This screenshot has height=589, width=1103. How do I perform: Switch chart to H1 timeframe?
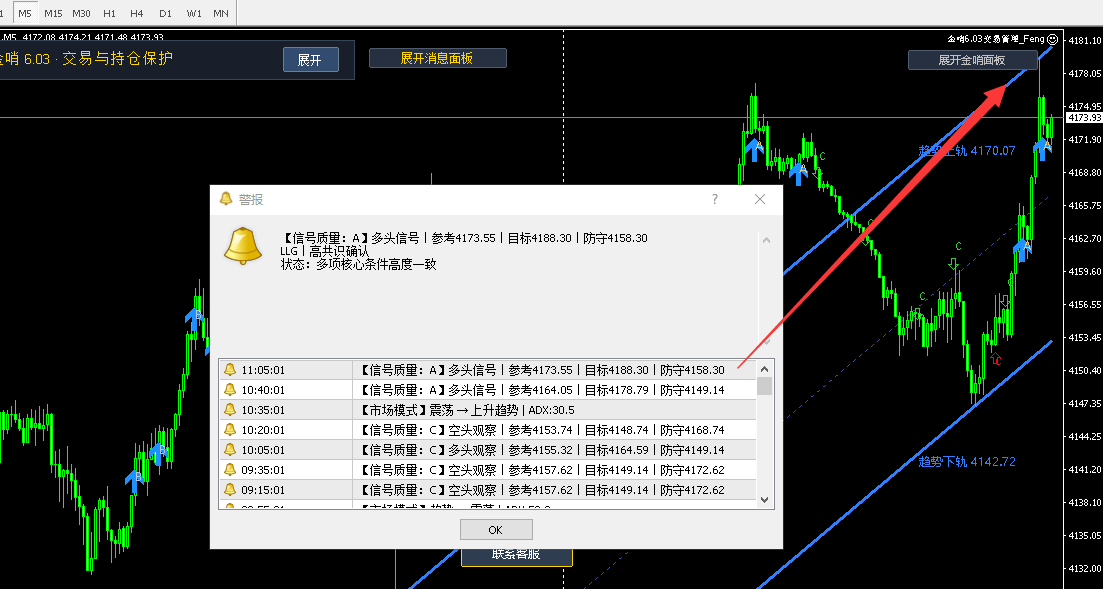[109, 13]
